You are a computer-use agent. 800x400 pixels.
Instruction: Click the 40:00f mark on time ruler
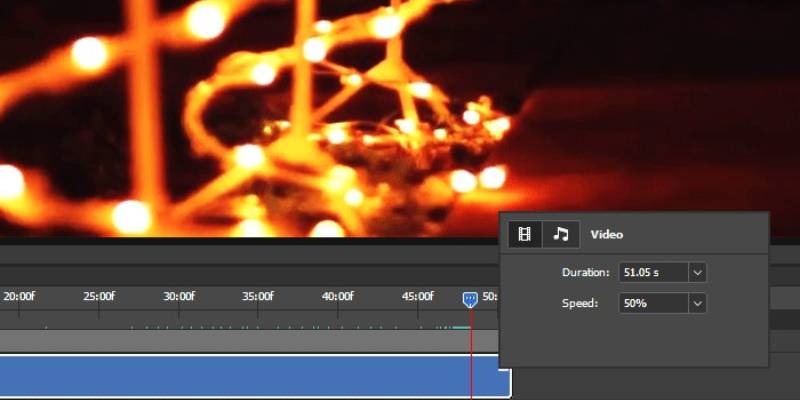(x=338, y=296)
